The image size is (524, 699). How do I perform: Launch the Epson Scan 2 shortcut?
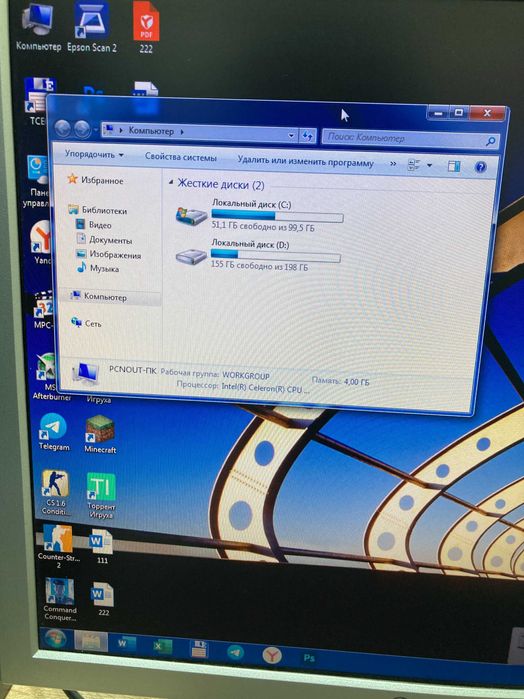(92, 28)
